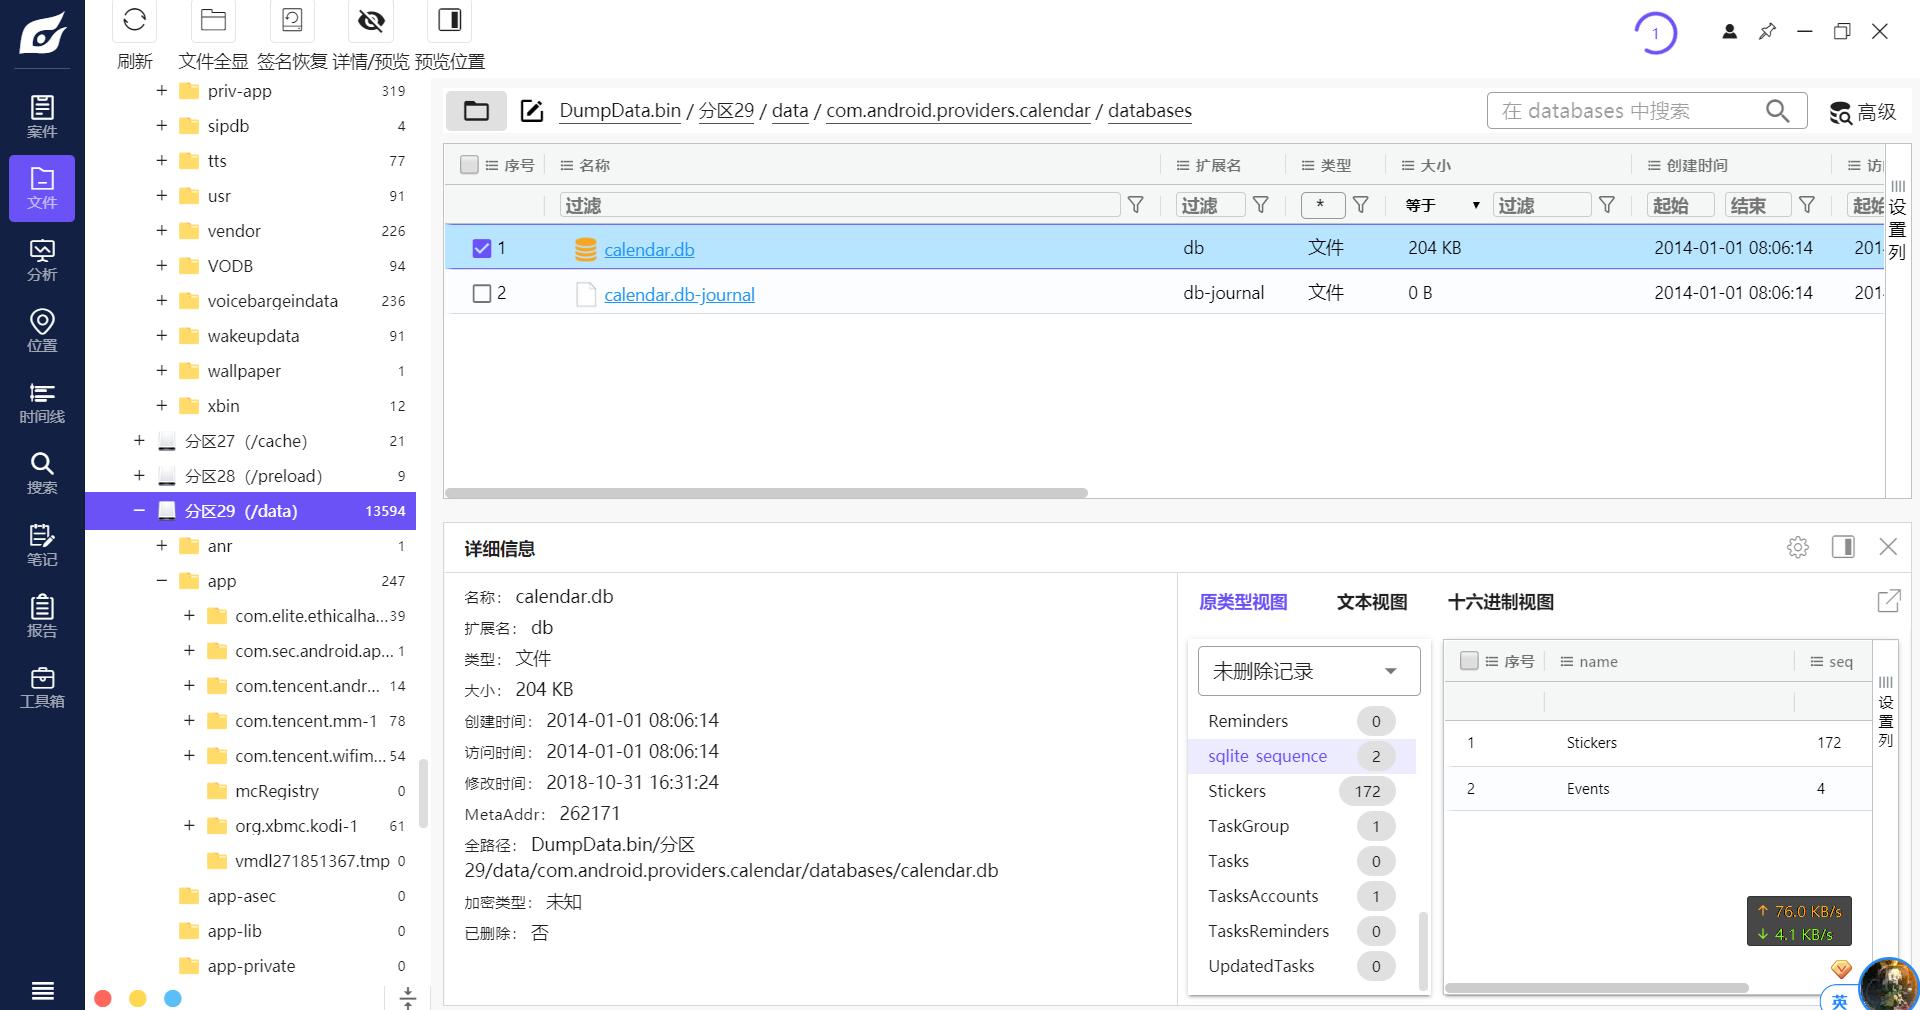This screenshot has height=1010, width=1920.
Task: Click the search magnifier icon
Action: tap(1777, 111)
